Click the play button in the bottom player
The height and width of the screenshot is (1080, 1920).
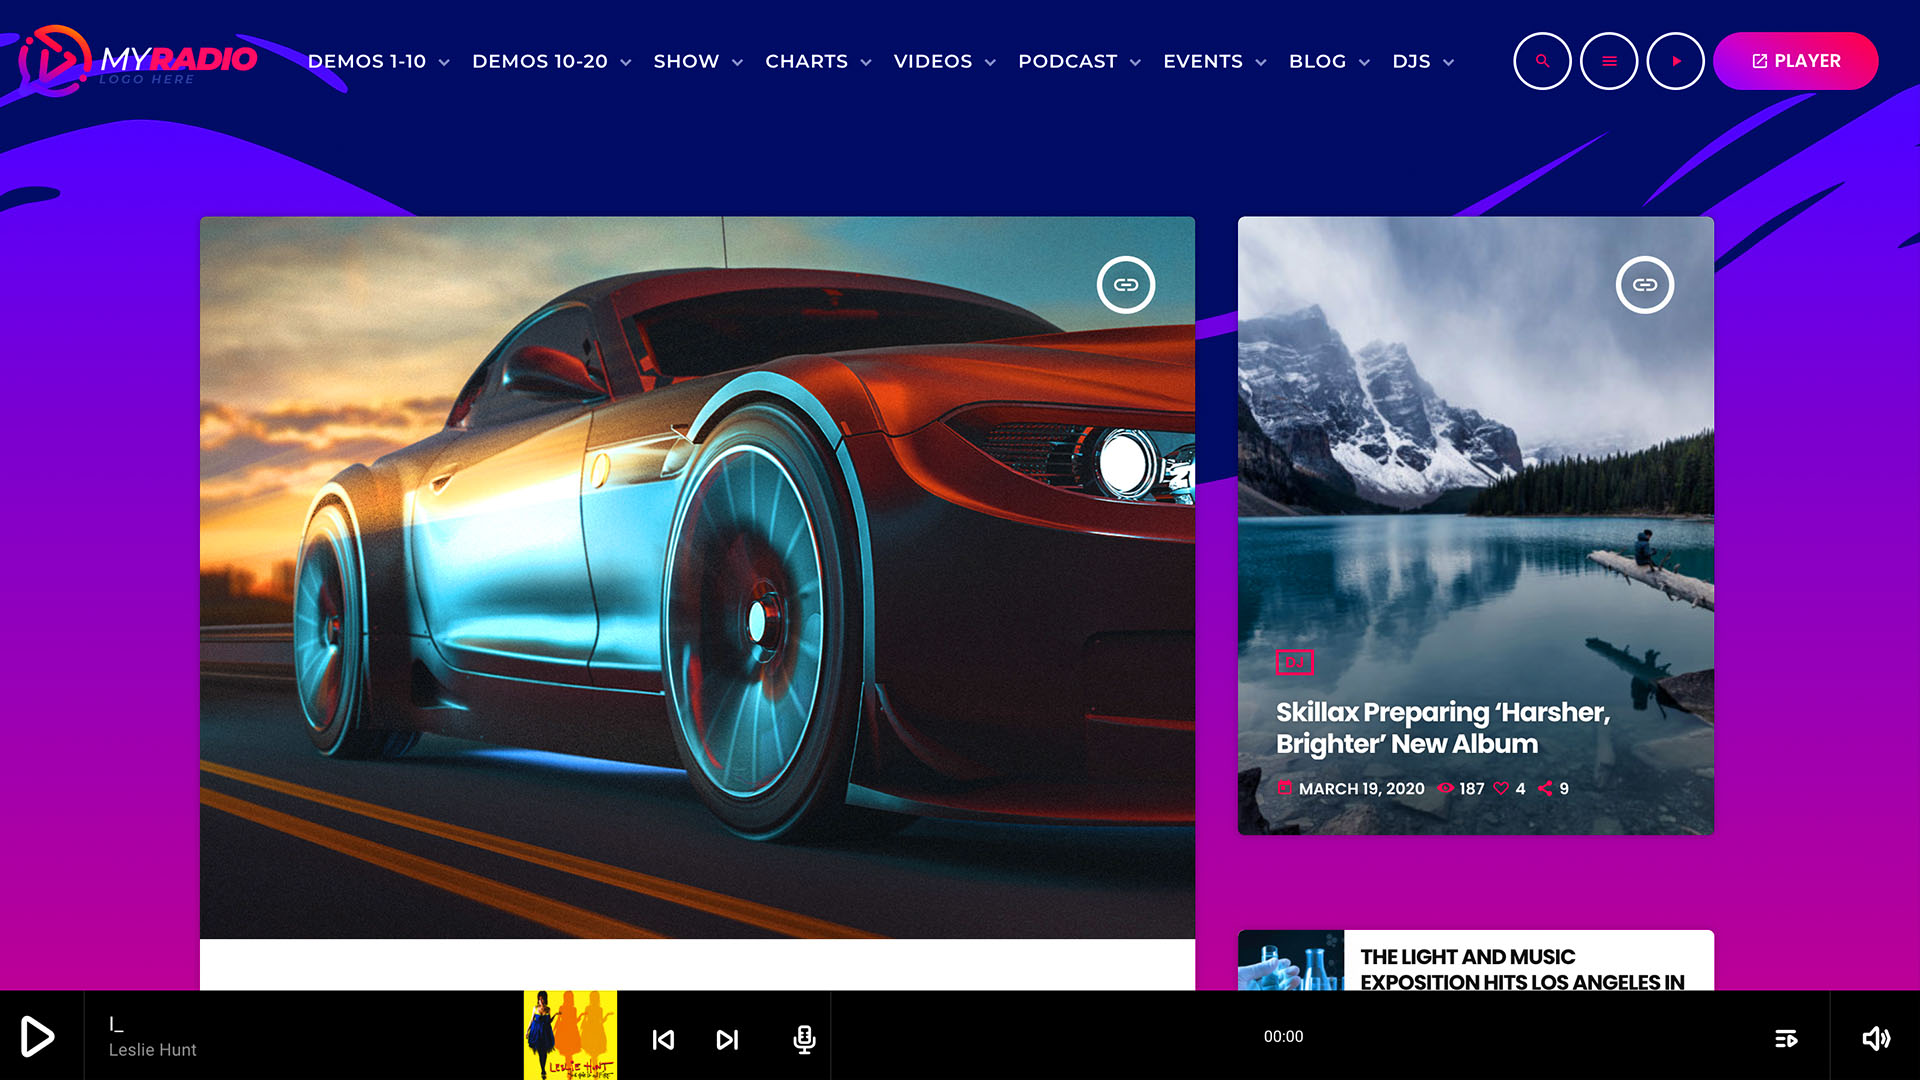pyautogui.click(x=38, y=1037)
